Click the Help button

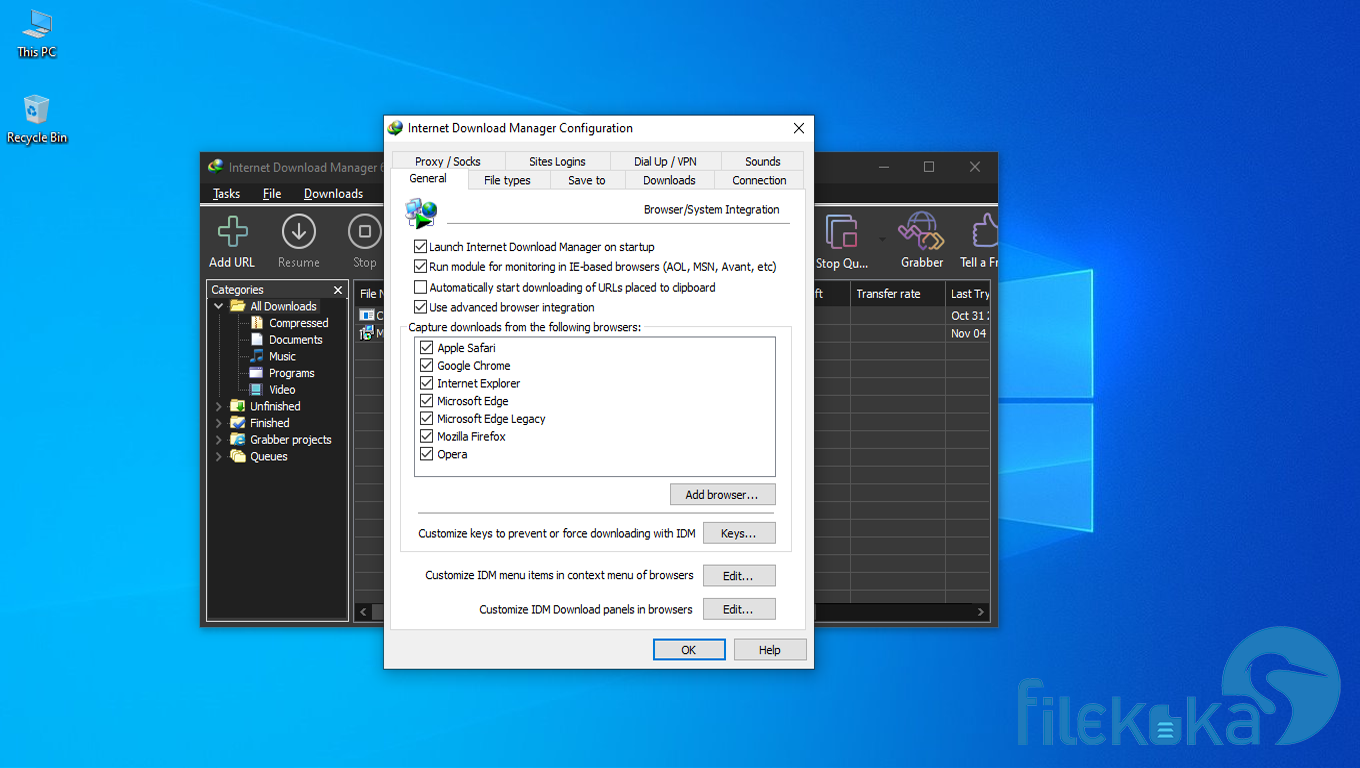point(770,649)
